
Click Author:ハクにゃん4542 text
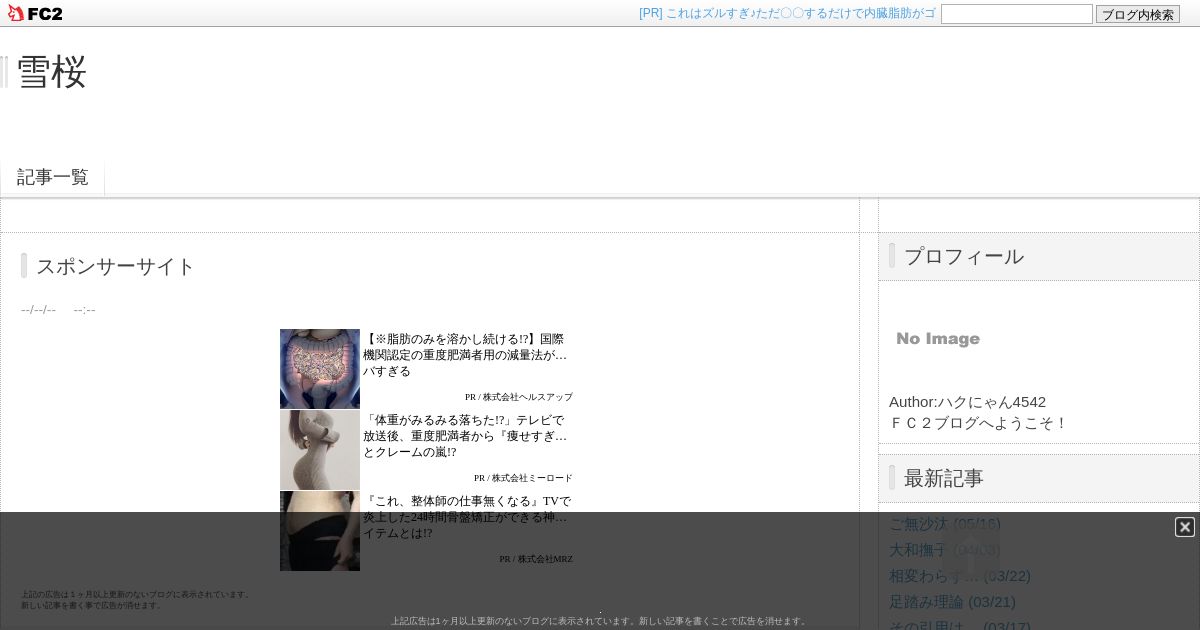[x=967, y=401]
